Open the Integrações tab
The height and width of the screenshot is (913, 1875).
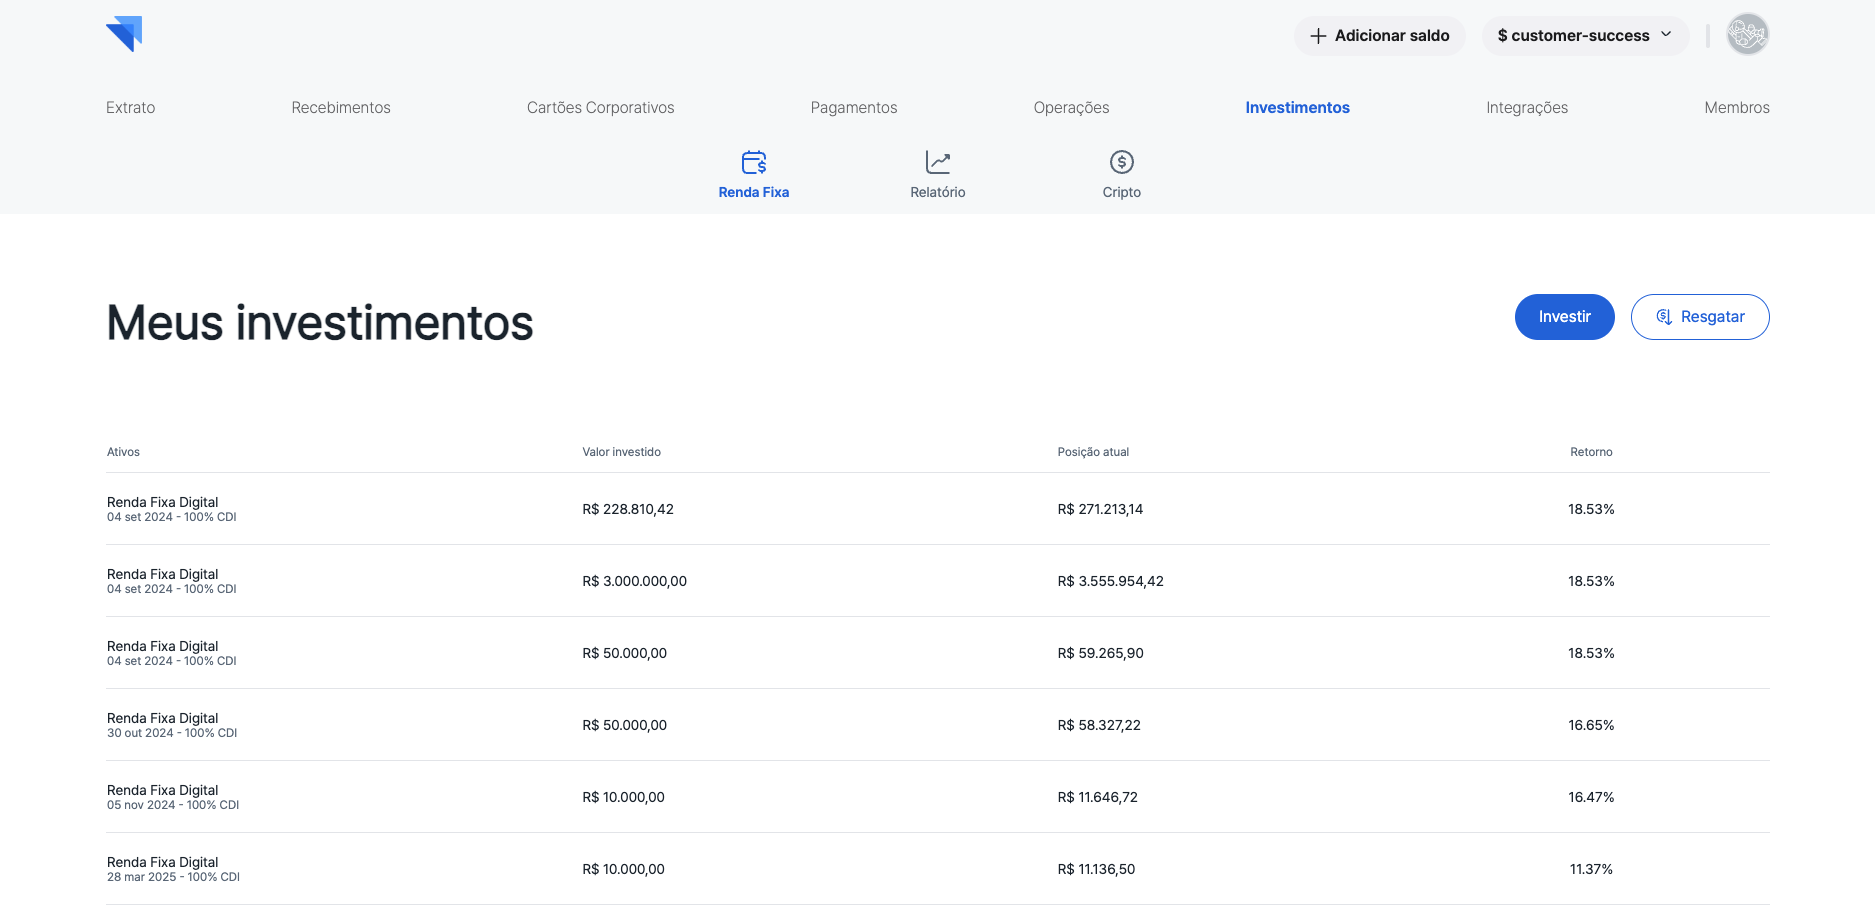(1526, 108)
